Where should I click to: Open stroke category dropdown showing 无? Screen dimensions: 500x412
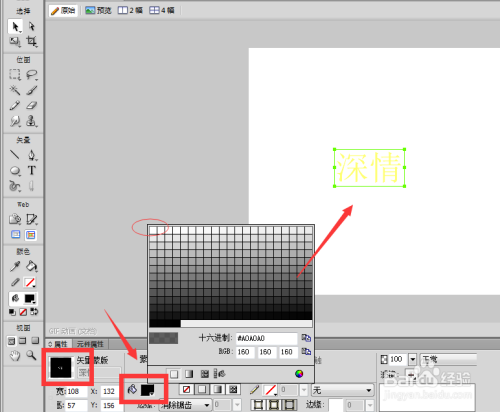tap(342, 390)
